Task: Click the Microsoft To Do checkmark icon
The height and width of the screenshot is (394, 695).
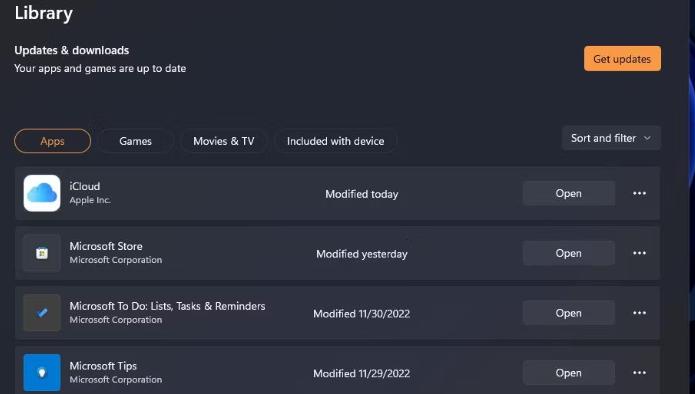Action: coord(42,313)
